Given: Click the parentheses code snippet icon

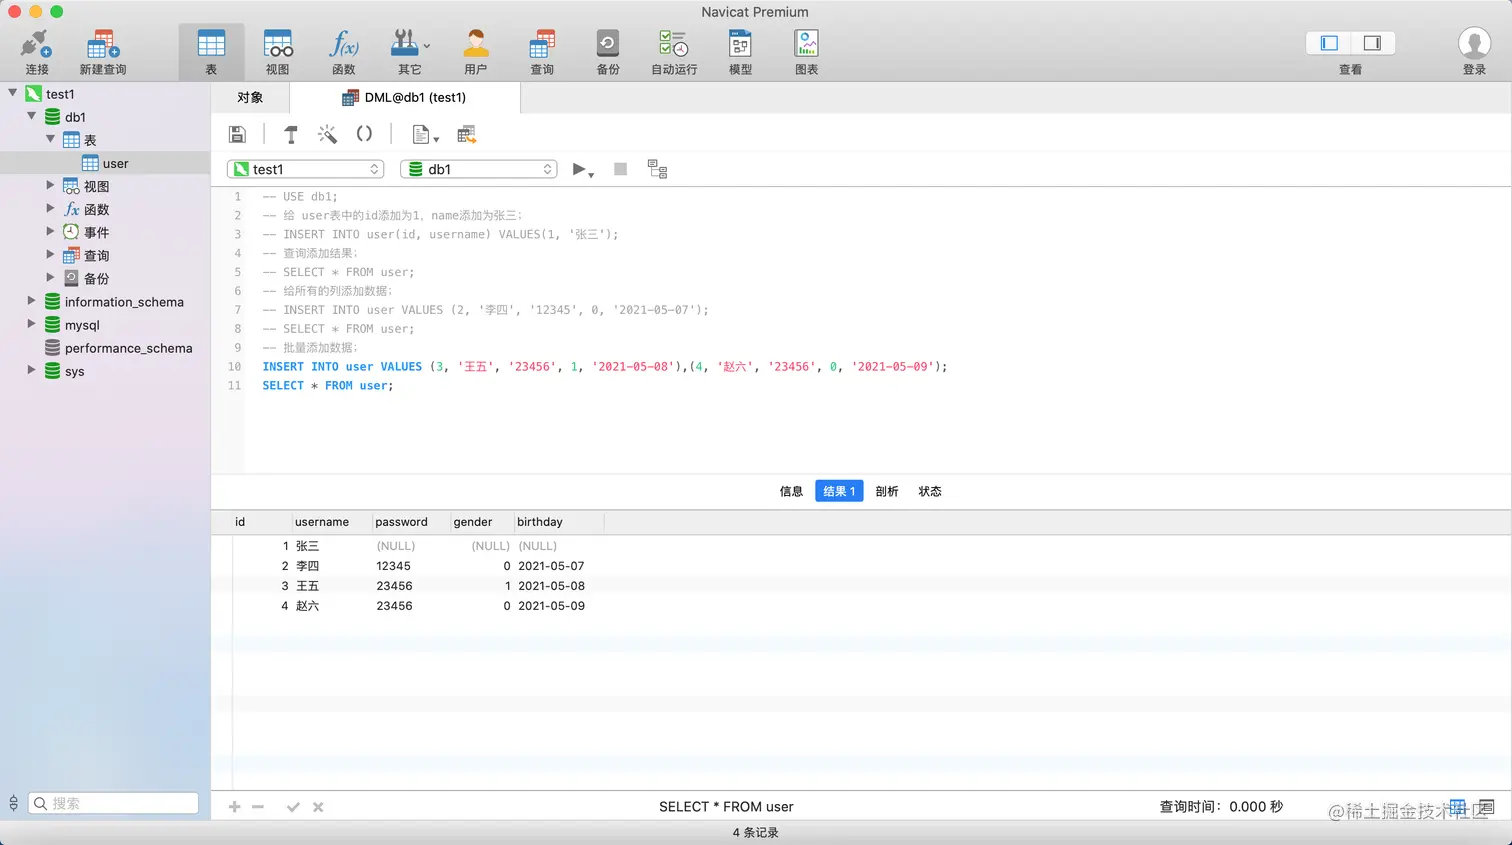Looking at the screenshot, I should tap(364, 134).
